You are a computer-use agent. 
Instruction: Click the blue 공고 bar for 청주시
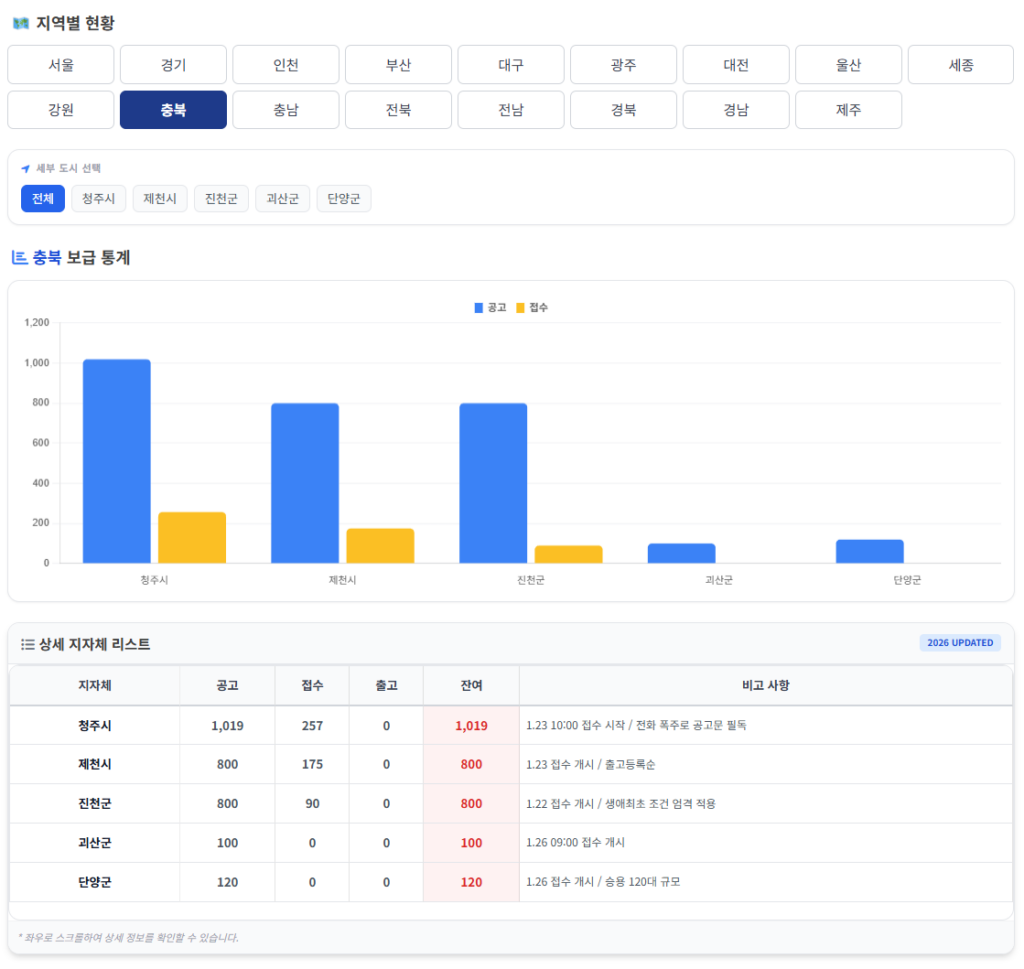click(x=117, y=460)
